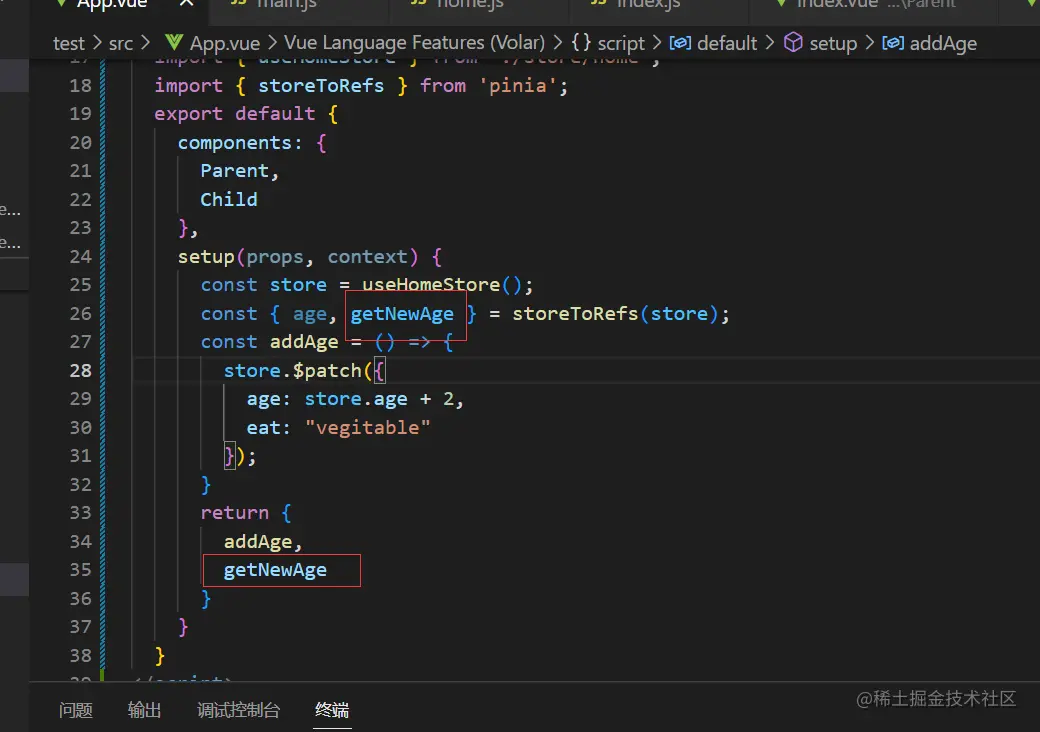Select the 终端 (Terminal) panel tab
This screenshot has width=1040, height=732.
pyautogui.click(x=332, y=710)
